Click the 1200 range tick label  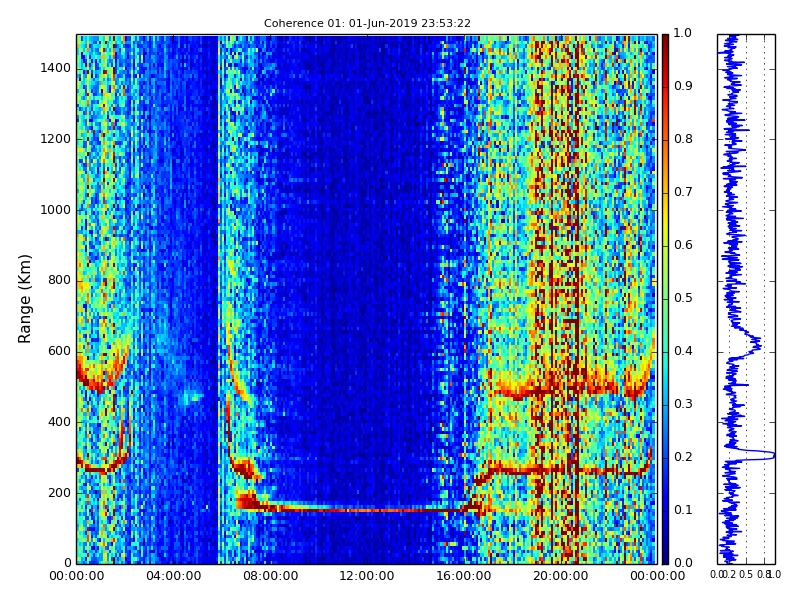(56, 139)
